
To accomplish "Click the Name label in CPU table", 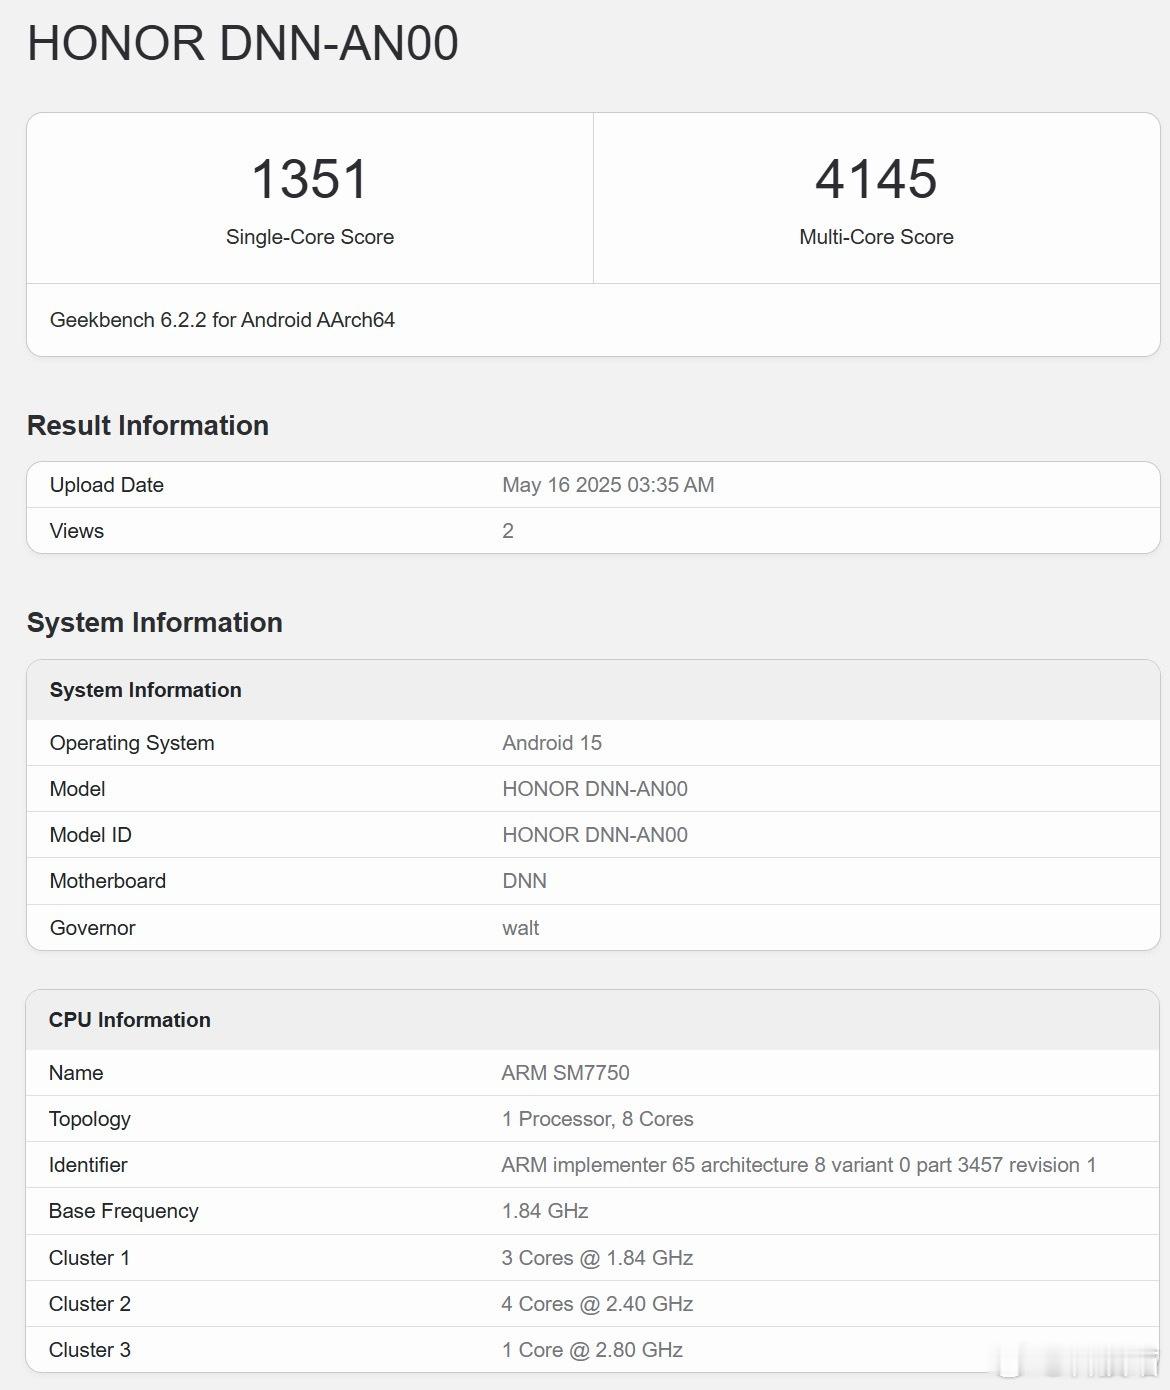I will pyautogui.click(x=76, y=1073).
